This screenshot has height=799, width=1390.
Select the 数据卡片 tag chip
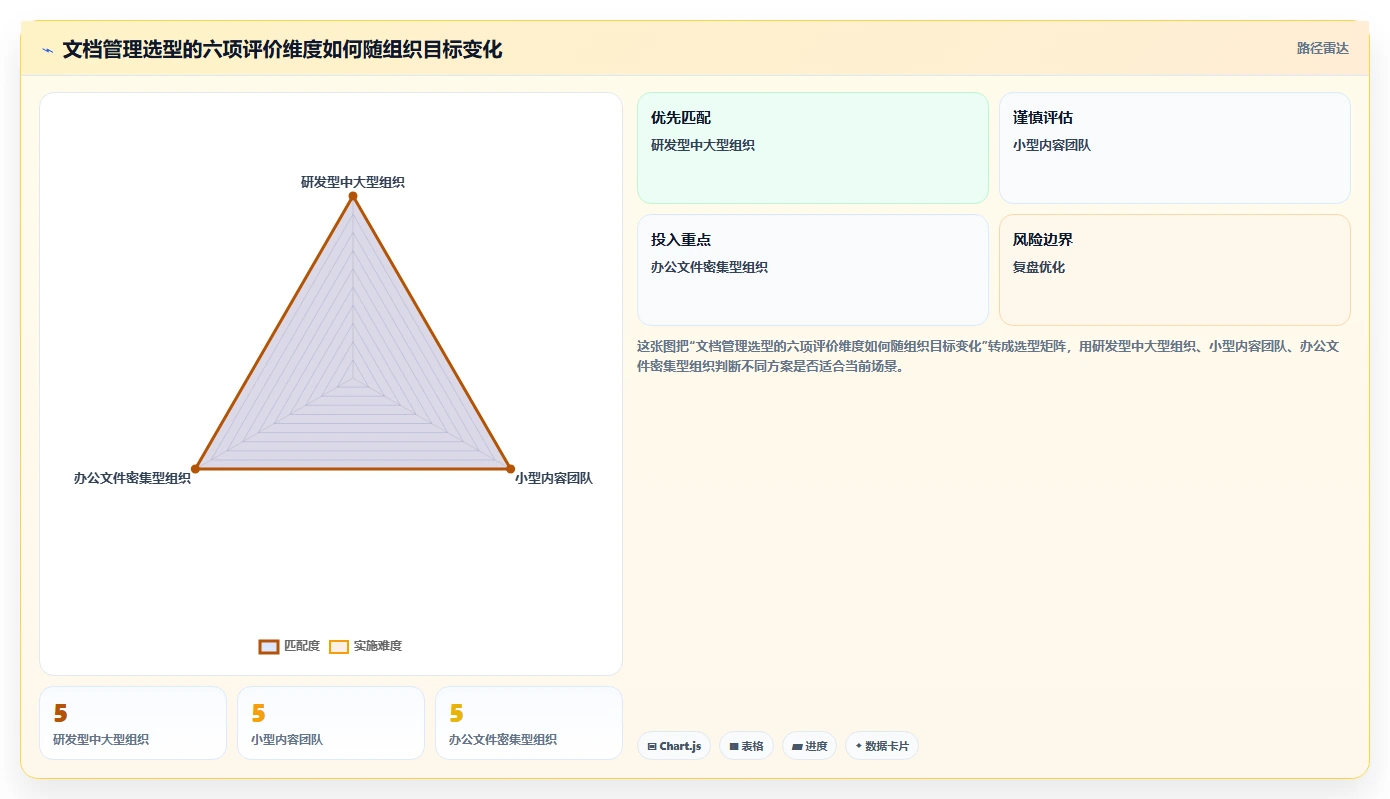point(882,746)
